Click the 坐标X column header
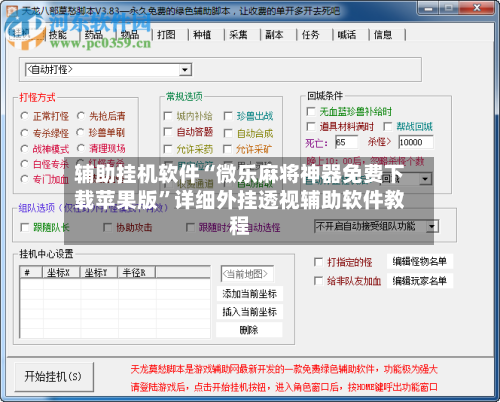 click(61, 272)
